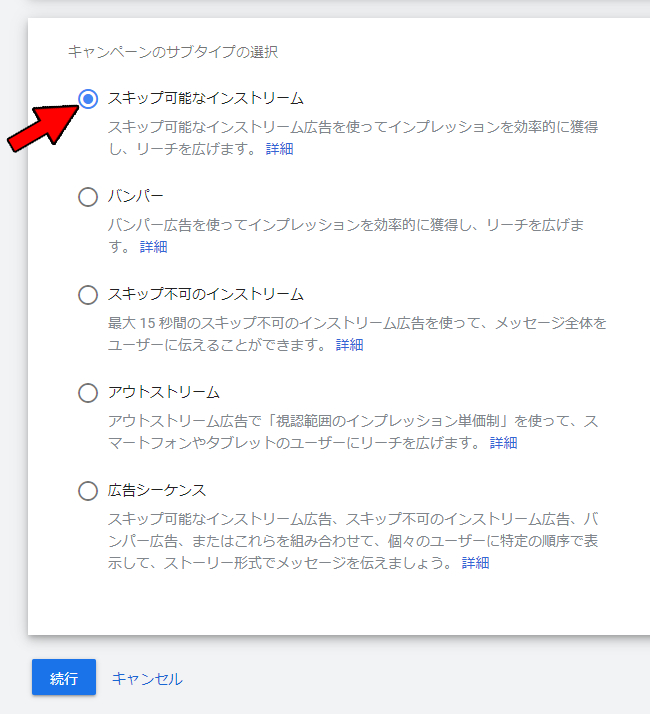Select the 広告シーケンス radio button

coord(88,491)
